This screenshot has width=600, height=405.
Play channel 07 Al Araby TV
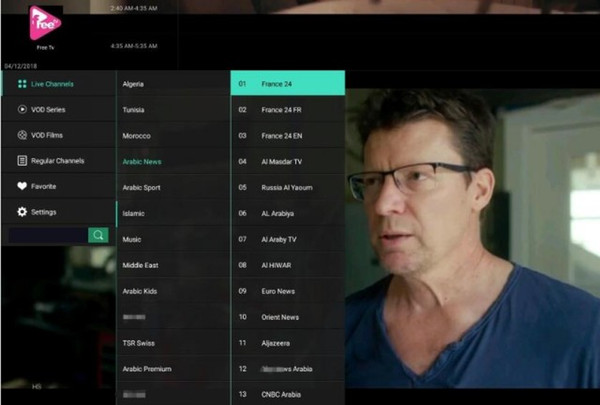point(288,239)
